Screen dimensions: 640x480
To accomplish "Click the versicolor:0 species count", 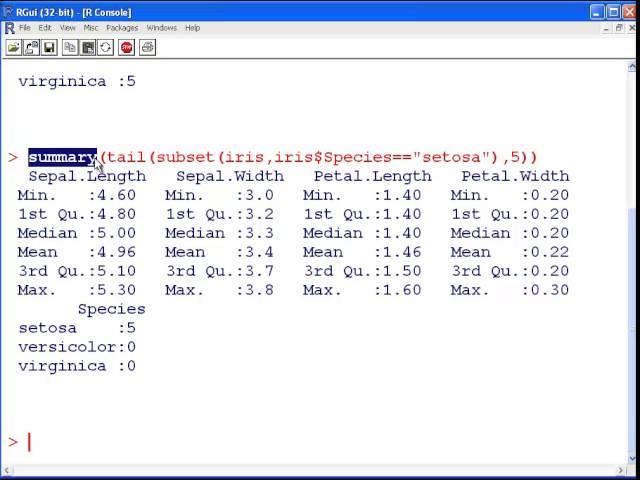I will tap(77, 347).
